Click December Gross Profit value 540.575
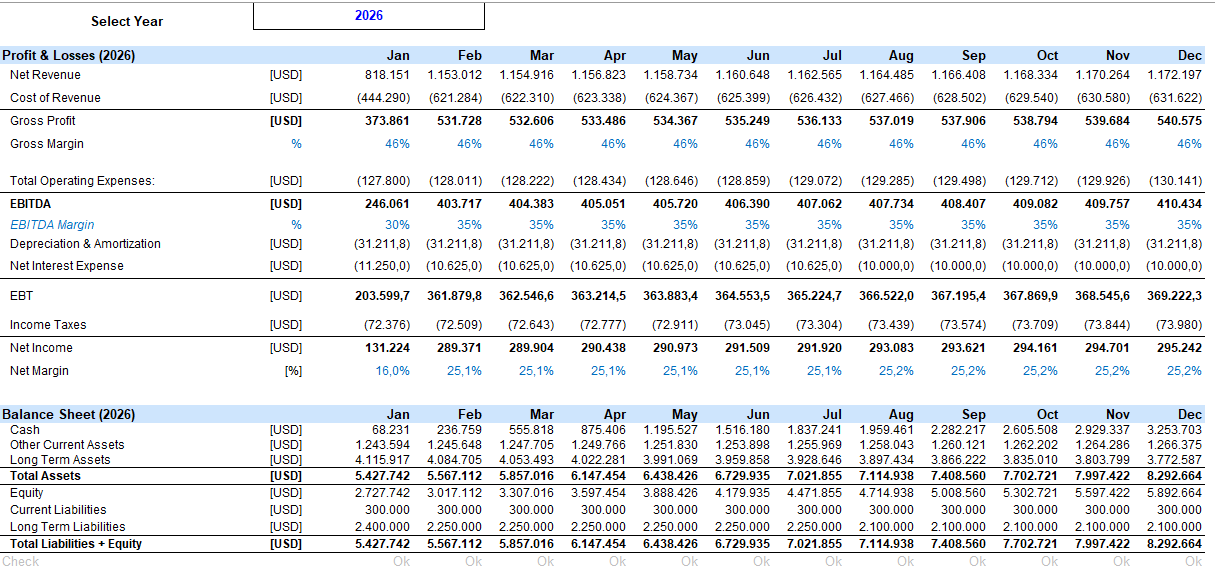The width and height of the screenshot is (1215, 574). point(1179,121)
